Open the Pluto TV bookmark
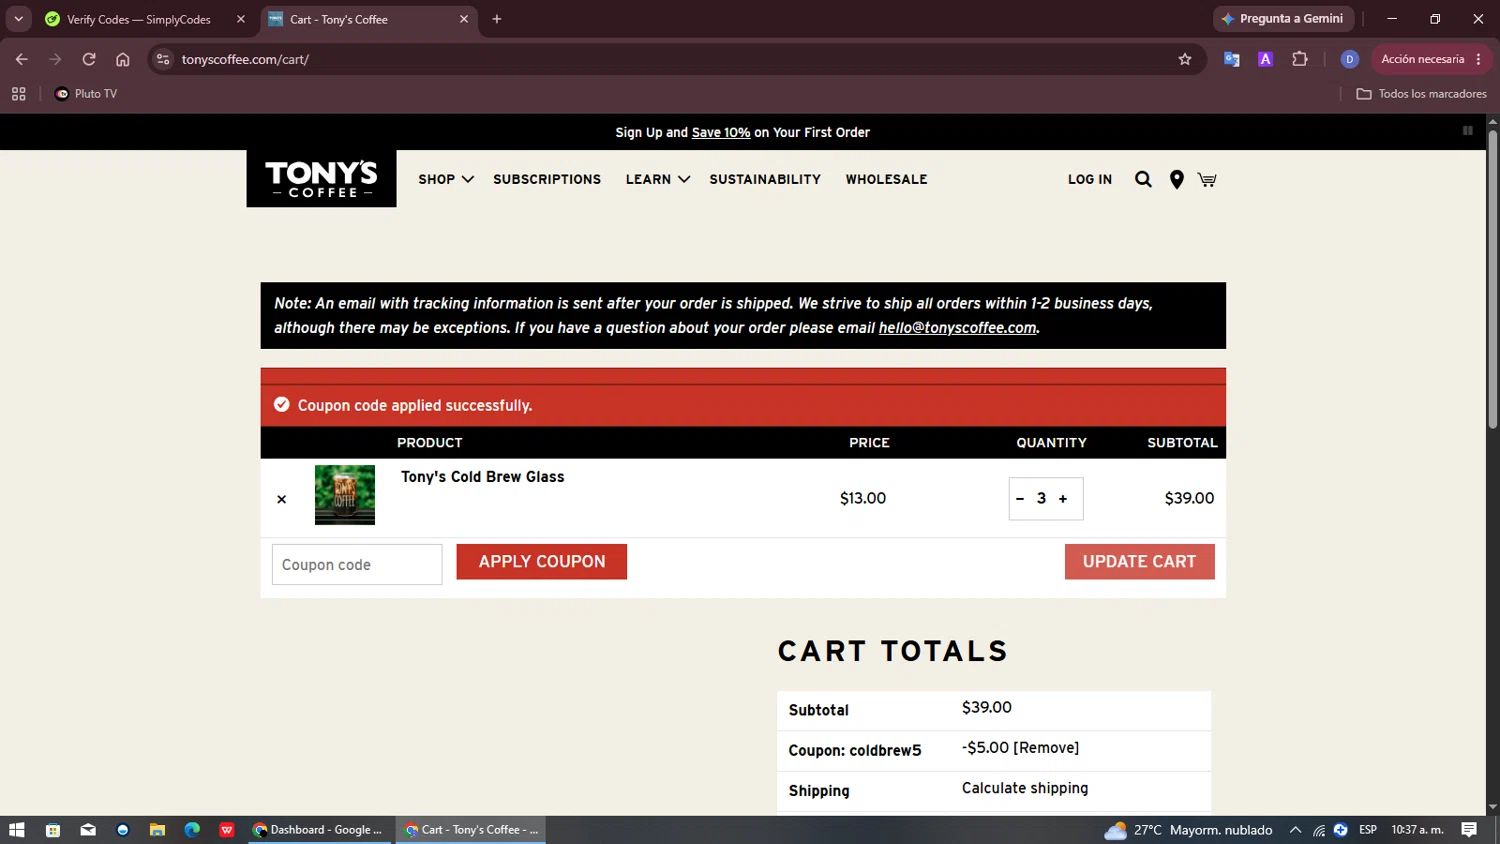The height and width of the screenshot is (844, 1500). click(86, 94)
